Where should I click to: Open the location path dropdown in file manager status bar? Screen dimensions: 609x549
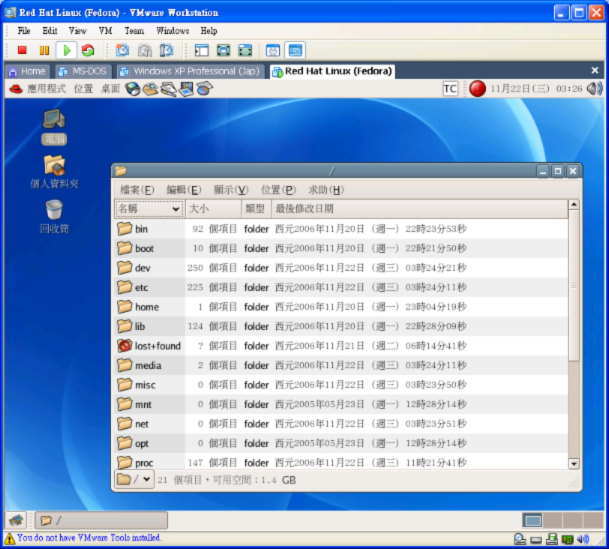pos(134,479)
